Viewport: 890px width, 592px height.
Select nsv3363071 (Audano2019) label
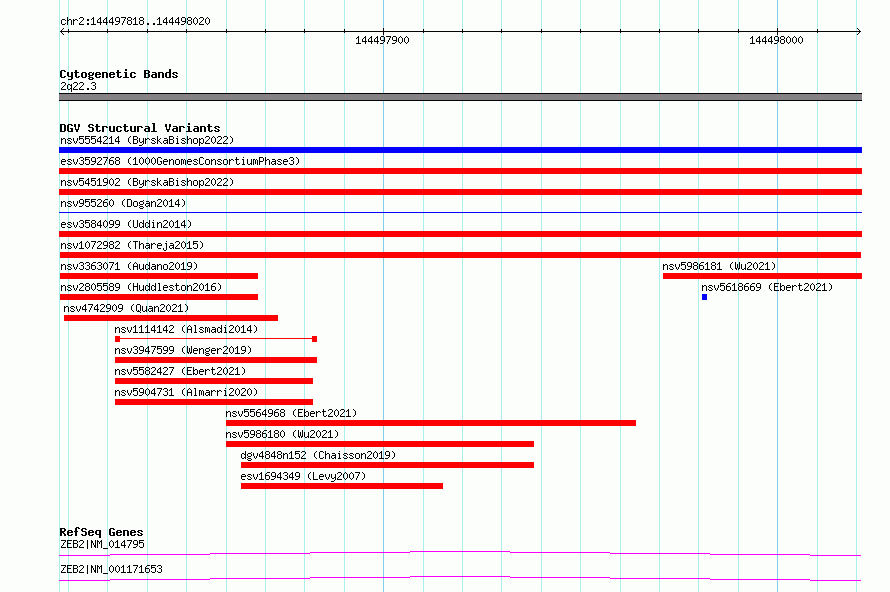pyautogui.click(x=129, y=266)
